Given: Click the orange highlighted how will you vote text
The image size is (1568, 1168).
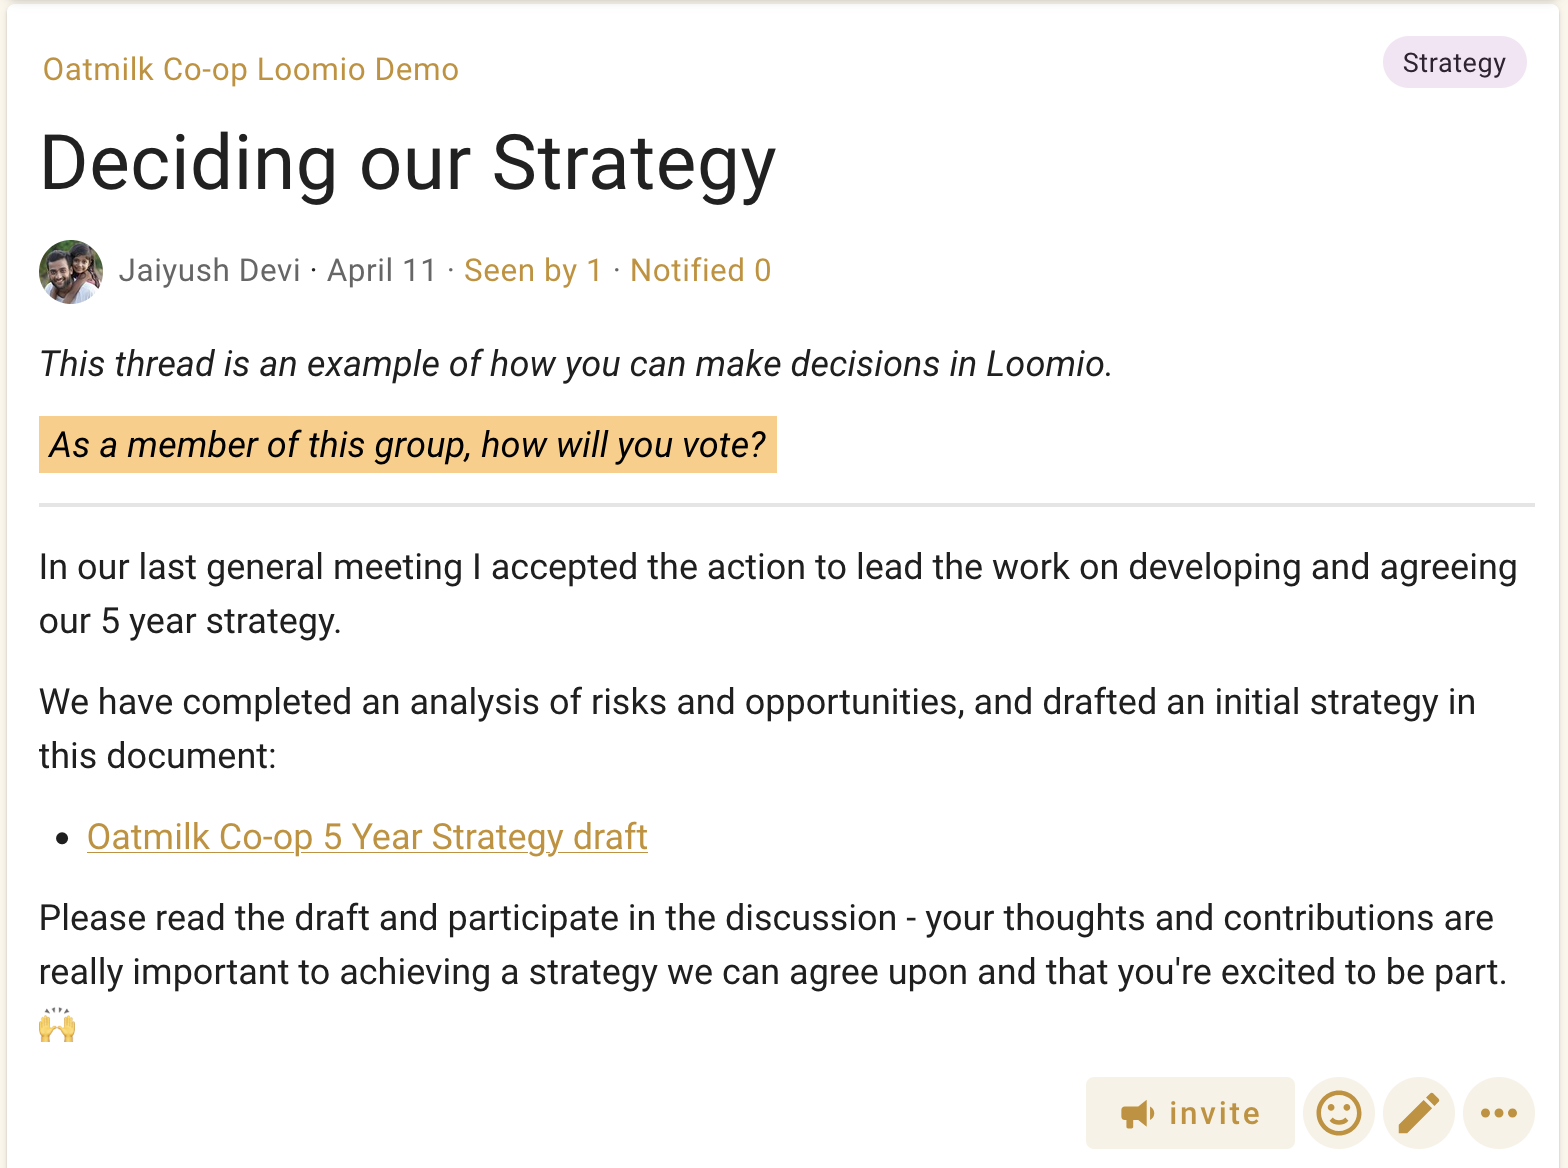Looking at the screenshot, I should pyautogui.click(x=407, y=445).
